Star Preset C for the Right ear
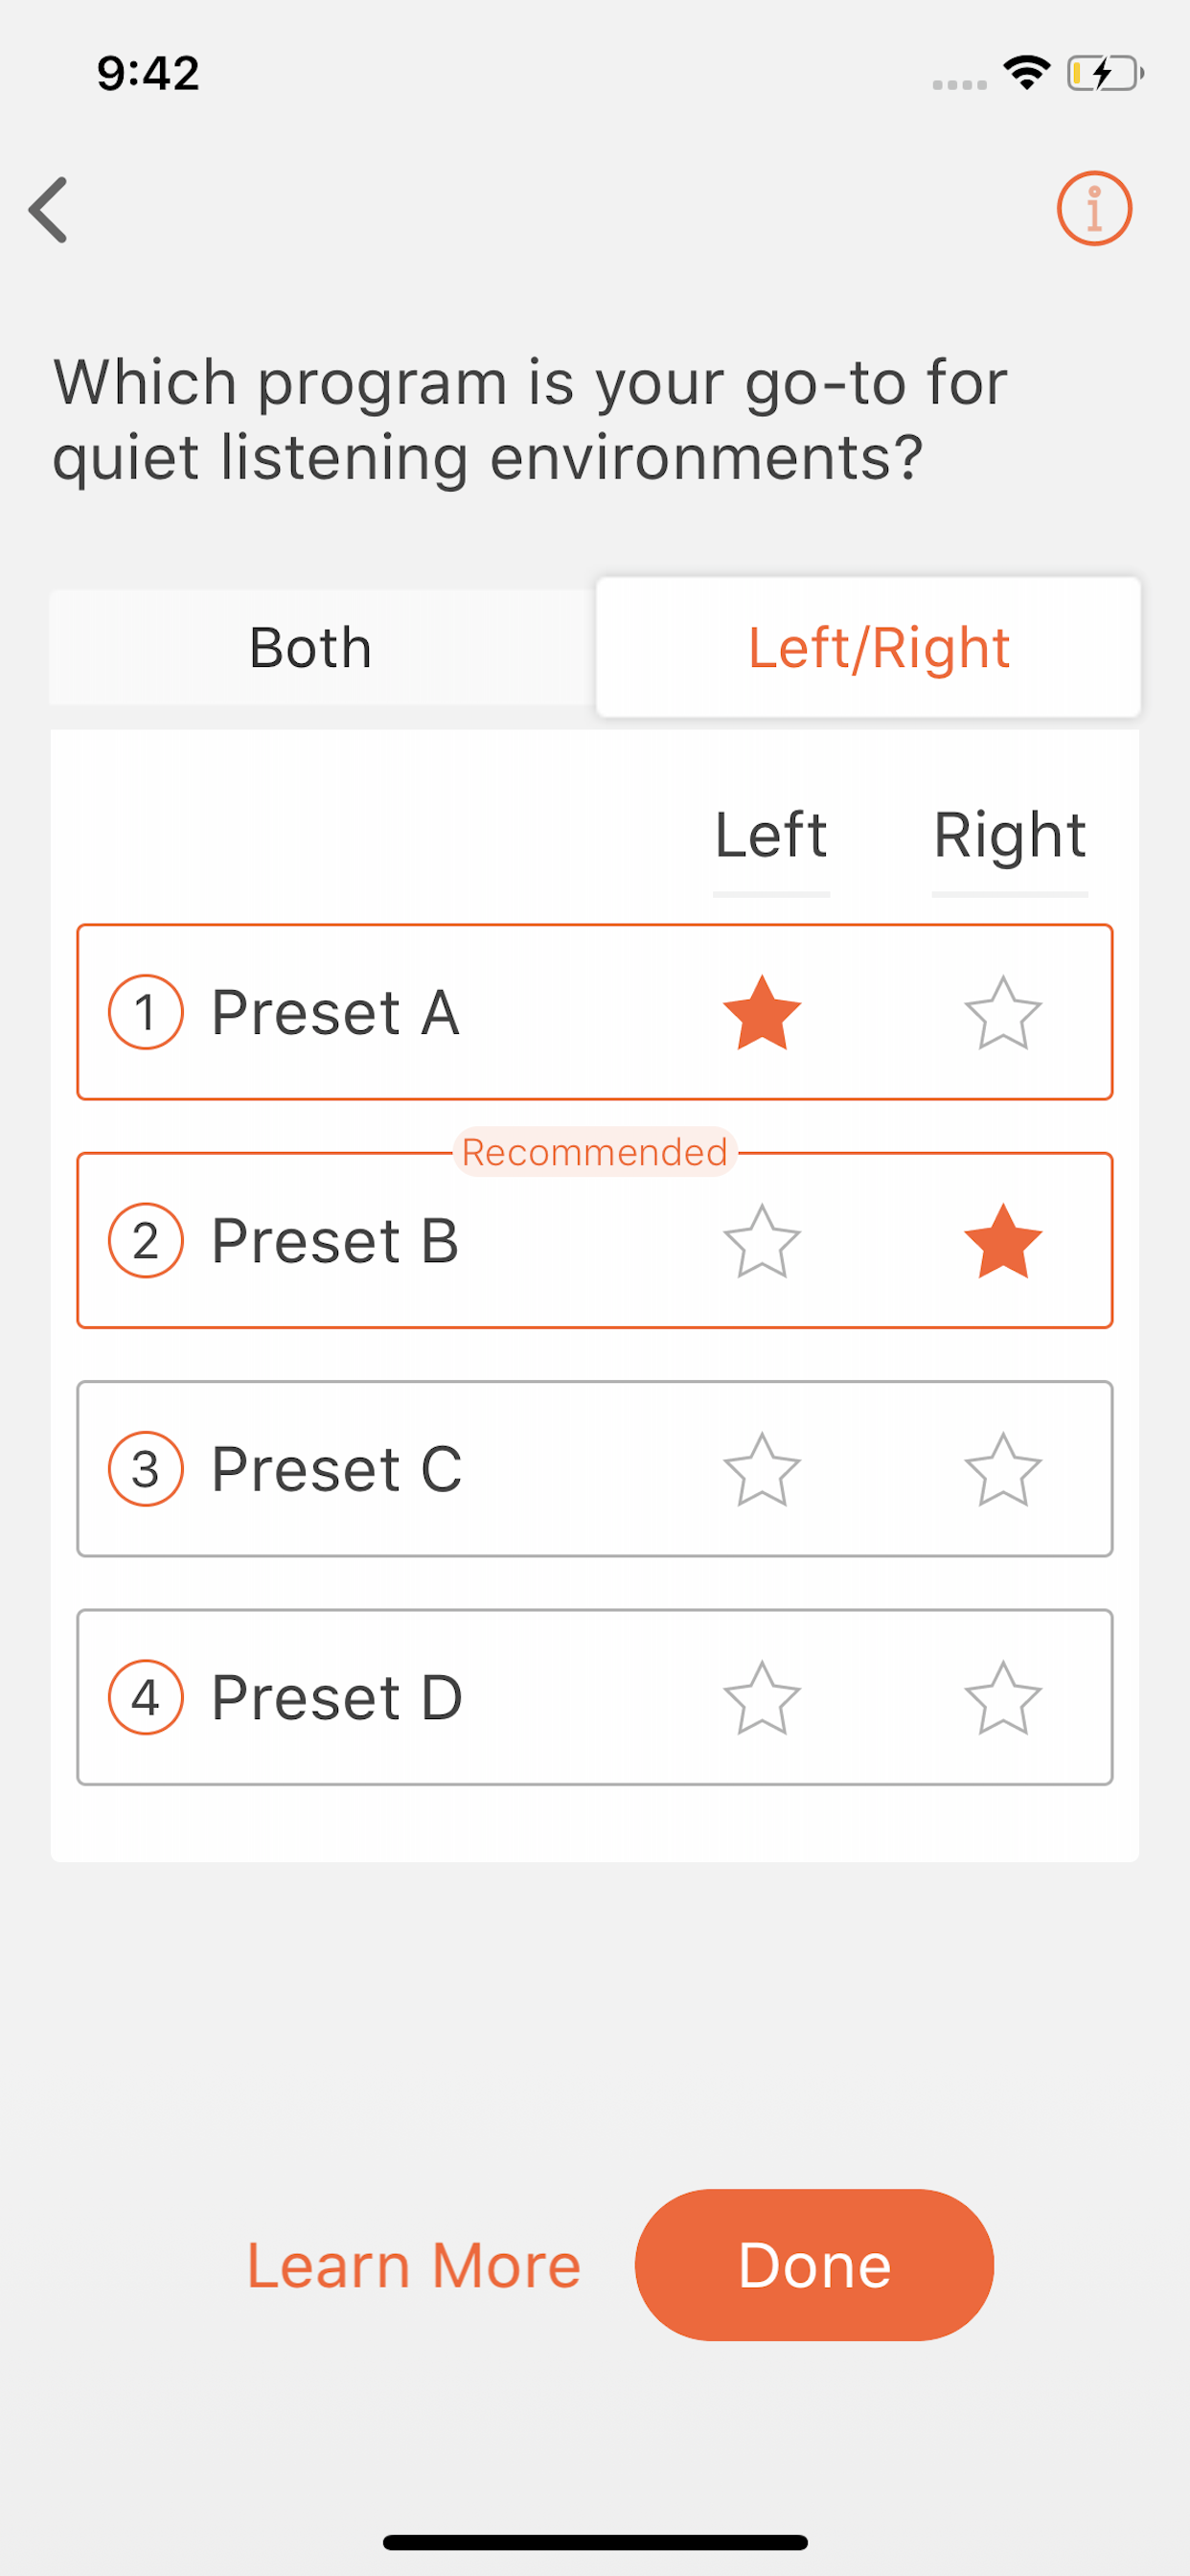This screenshot has width=1190, height=2576. coord(1003,1468)
